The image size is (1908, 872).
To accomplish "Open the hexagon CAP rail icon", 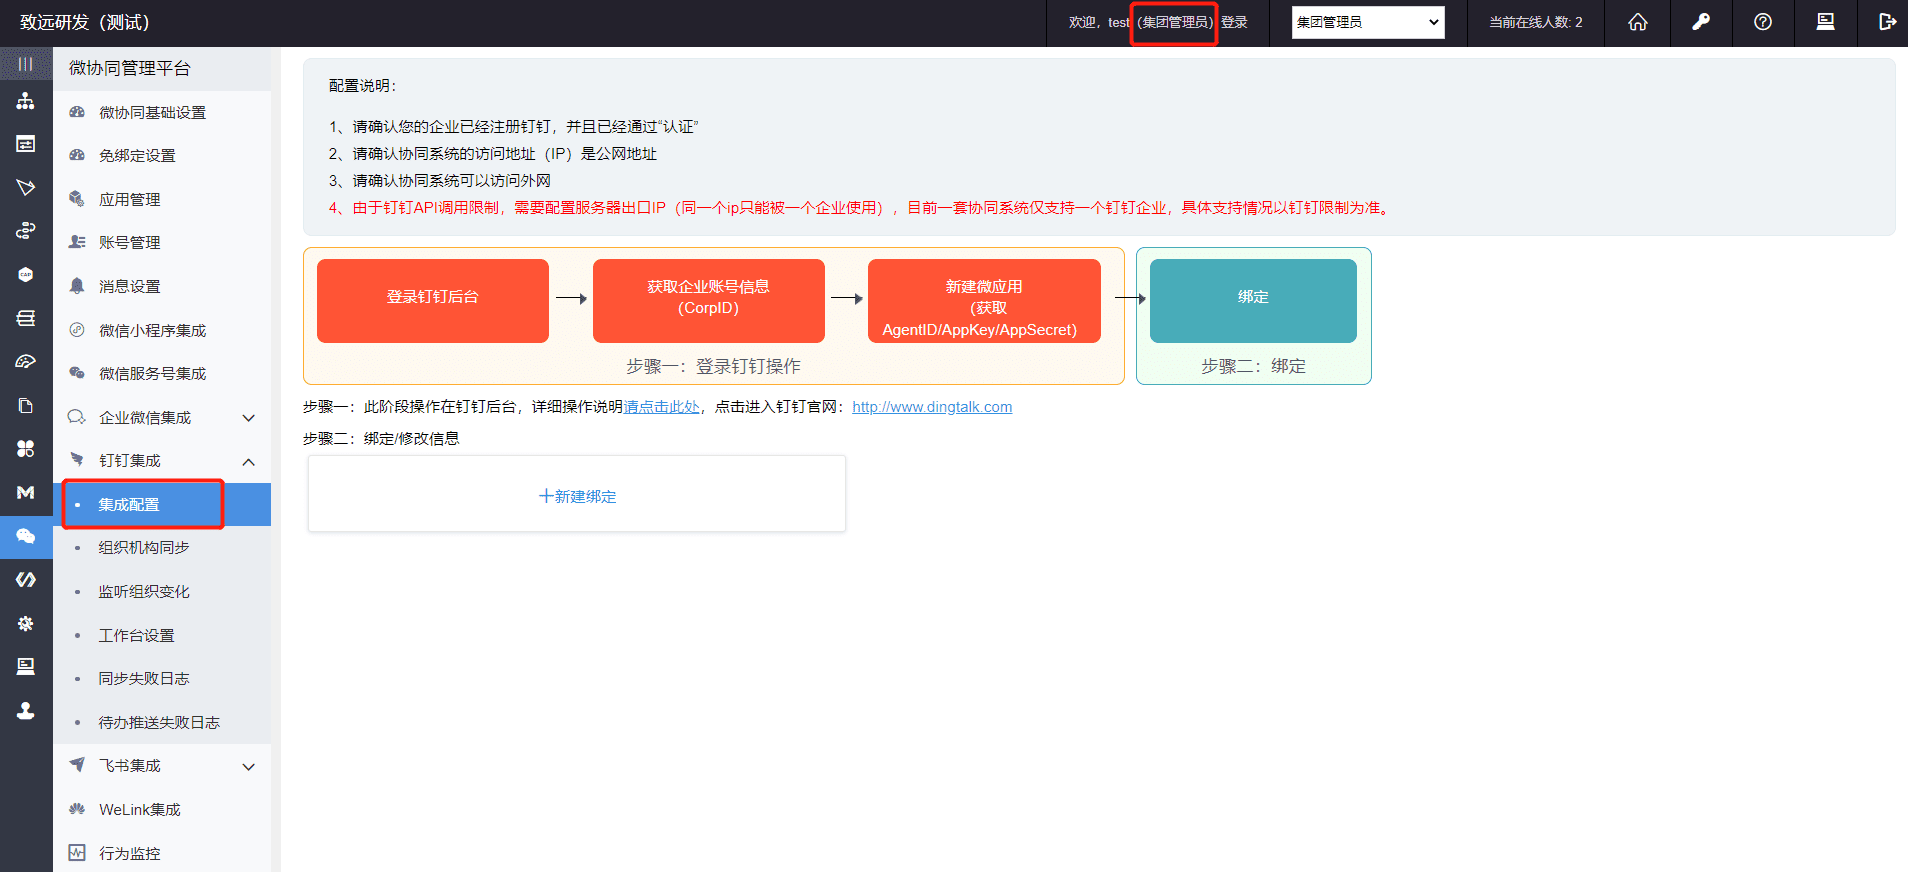I will pyautogui.click(x=26, y=275).
